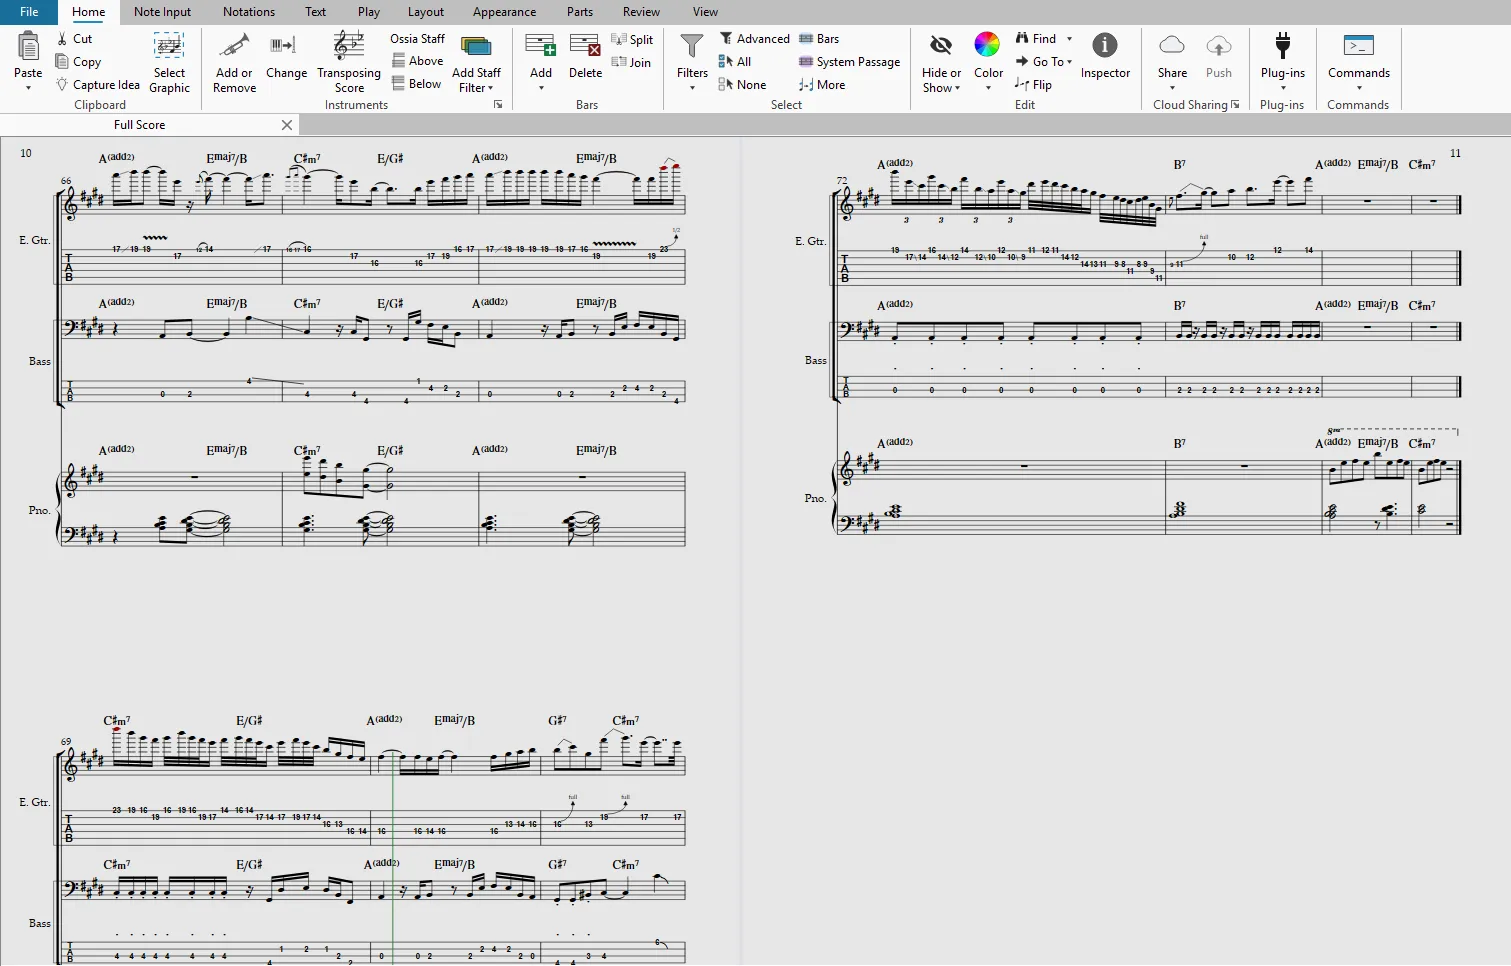Click the Capture Idea lightbulb icon
Screen dimensions: 1511x966
[x=62, y=85]
